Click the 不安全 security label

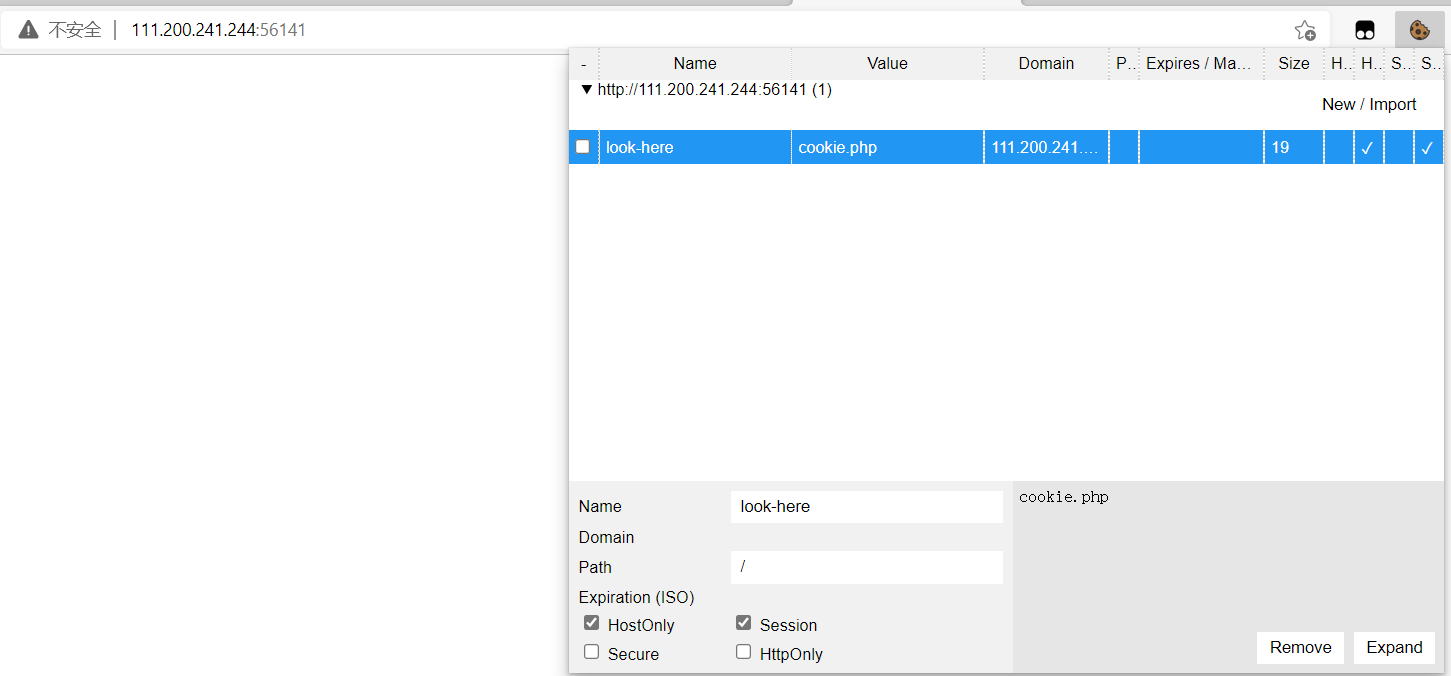[x=75, y=30]
